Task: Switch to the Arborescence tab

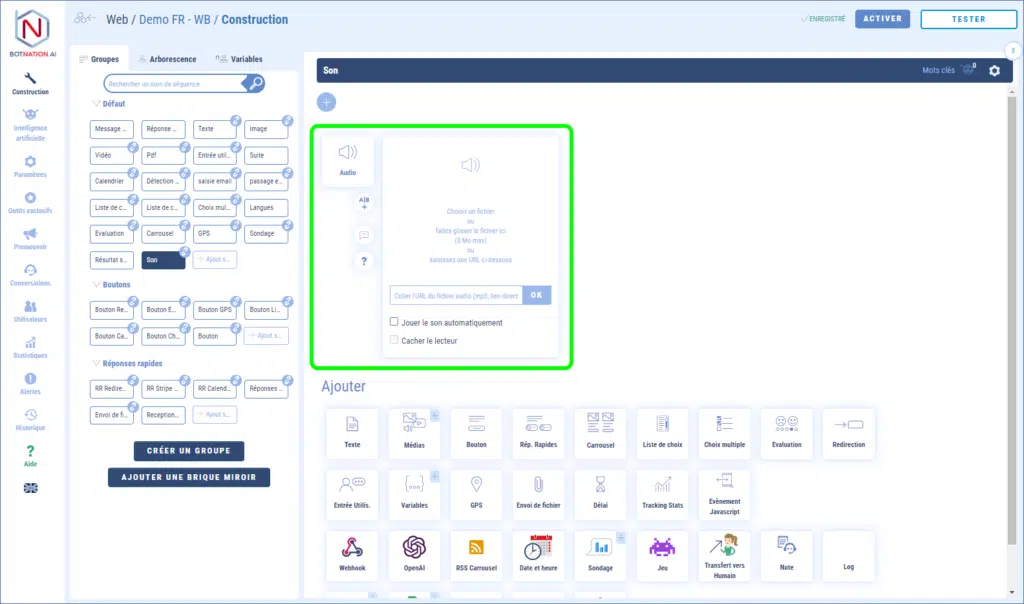Action: (x=166, y=59)
